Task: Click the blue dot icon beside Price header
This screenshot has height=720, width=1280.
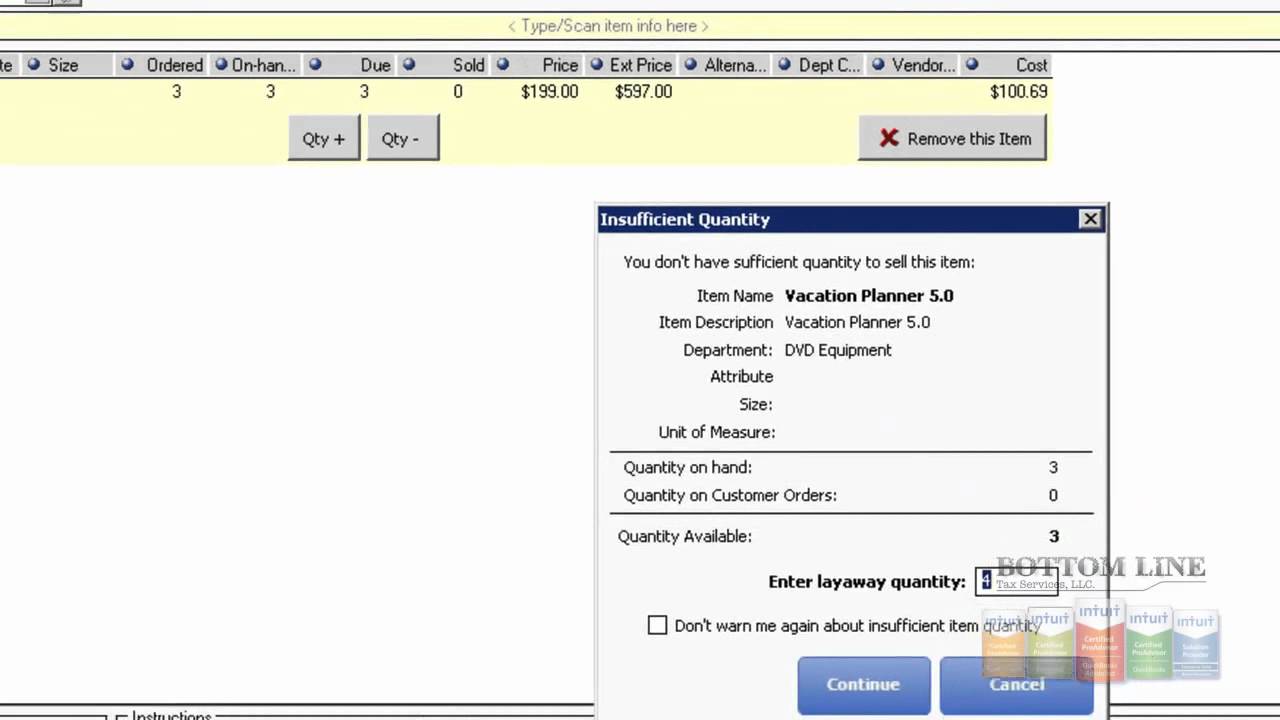Action: coord(502,64)
